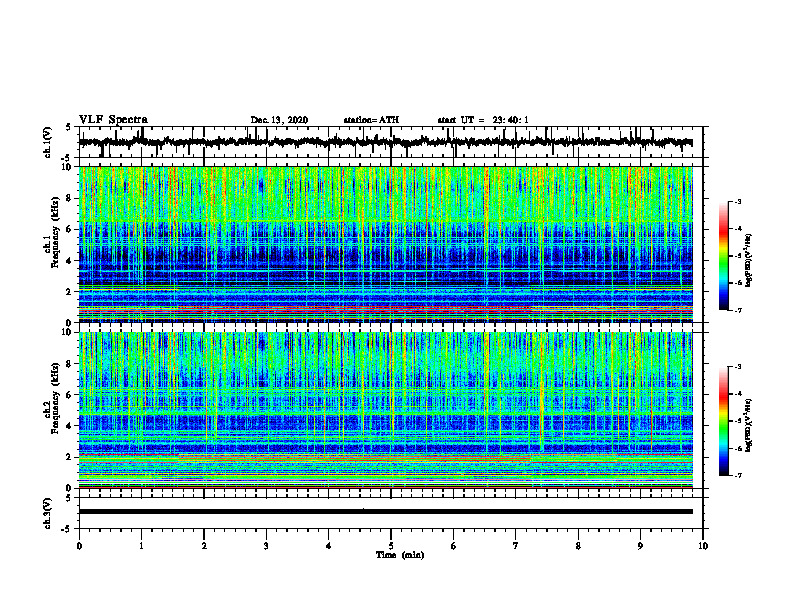
Task: Click the '5' tick on ch.1(V) voltage axis
Action: coord(69,128)
